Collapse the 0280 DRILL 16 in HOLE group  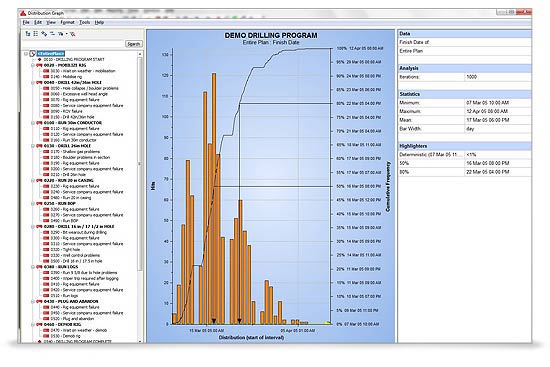point(33,227)
